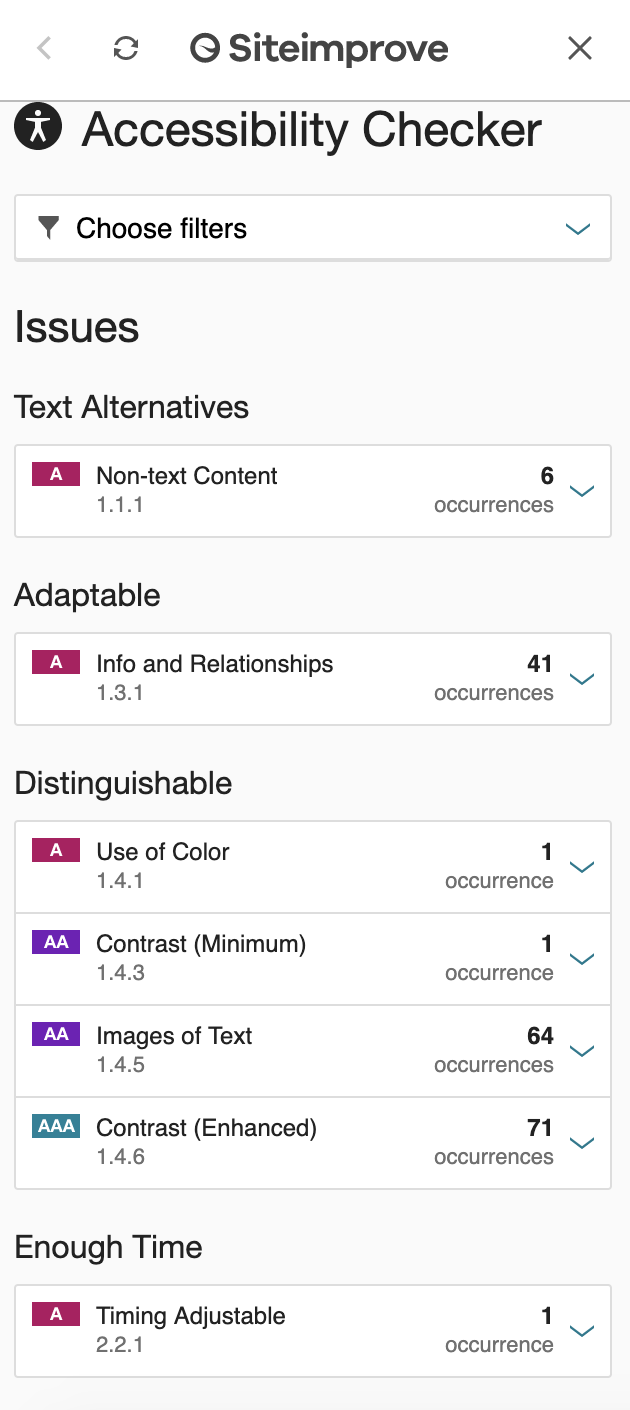Image resolution: width=630 pixels, height=1410 pixels.
Task: Refresh the accessibility scan results
Action: coord(126,47)
